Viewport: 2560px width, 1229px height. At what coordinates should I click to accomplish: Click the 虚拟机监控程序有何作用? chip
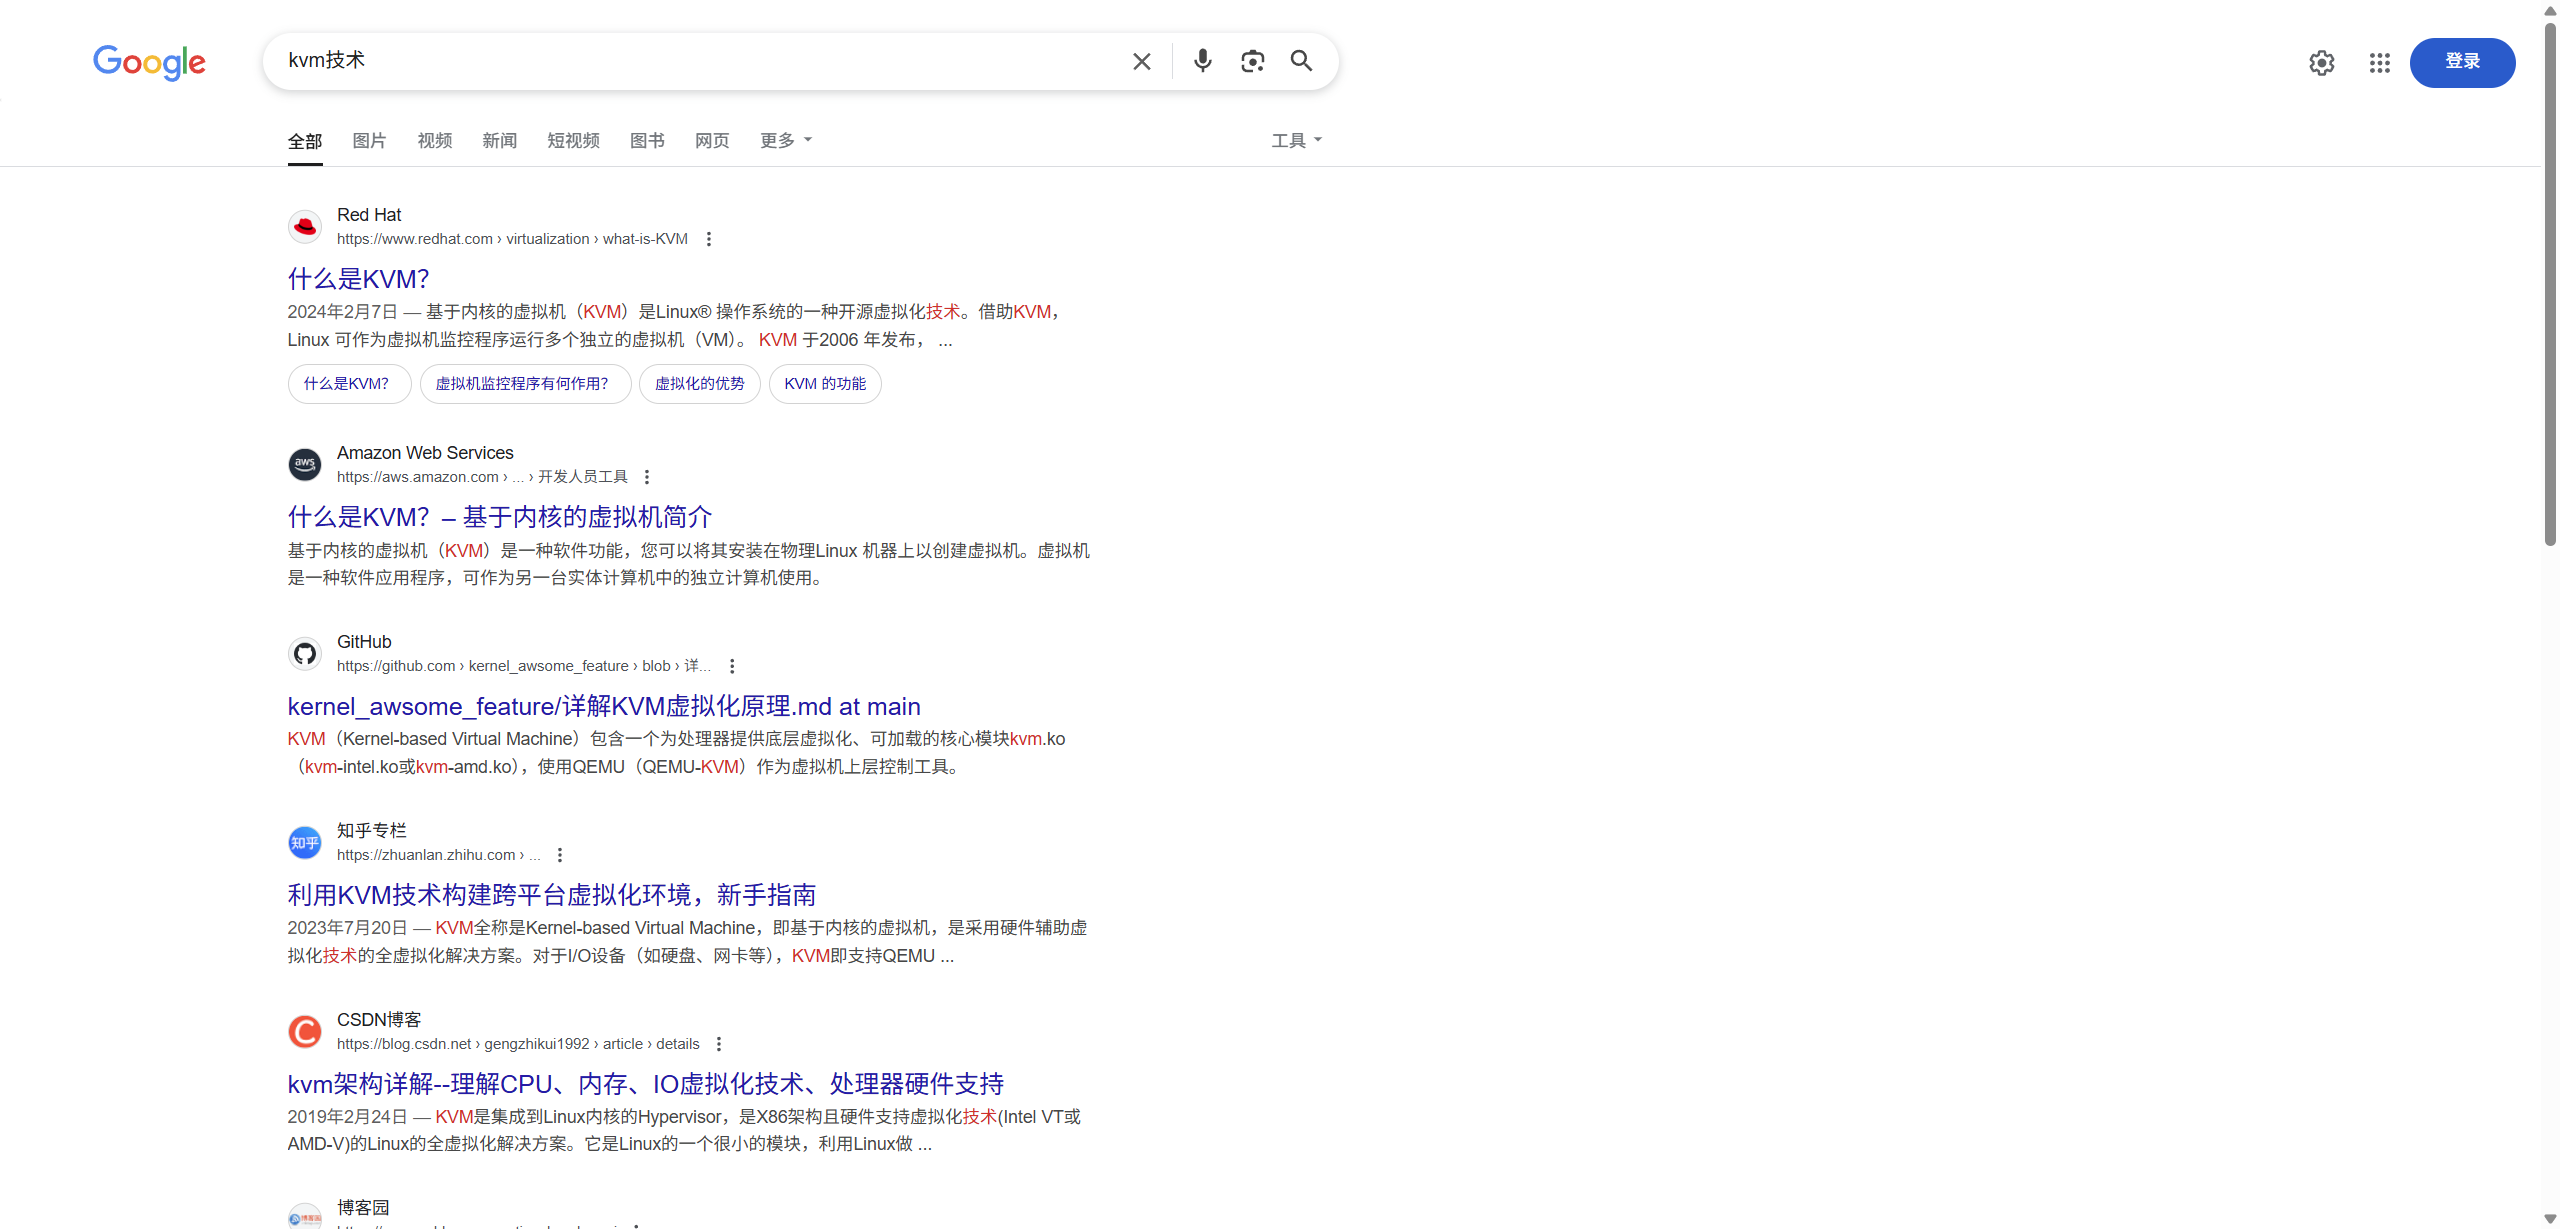click(x=525, y=384)
